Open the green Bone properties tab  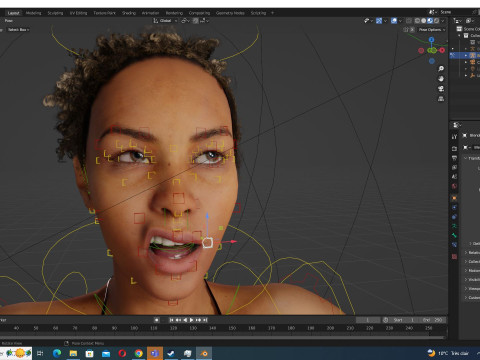click(454, 235)
